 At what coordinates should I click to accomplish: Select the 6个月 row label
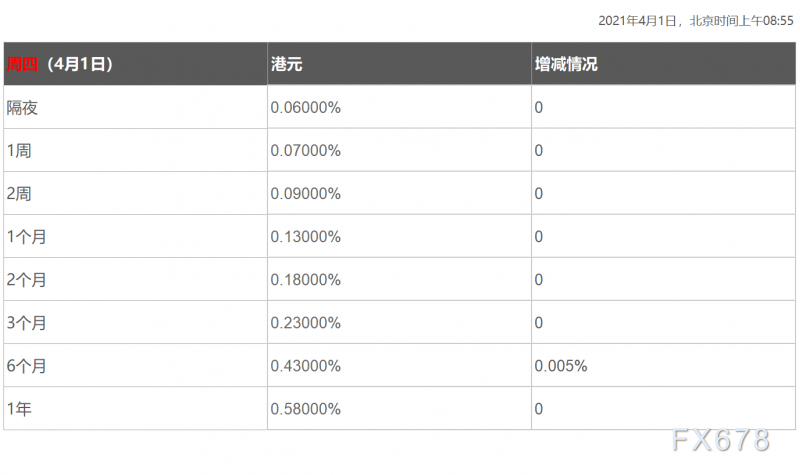27,366
